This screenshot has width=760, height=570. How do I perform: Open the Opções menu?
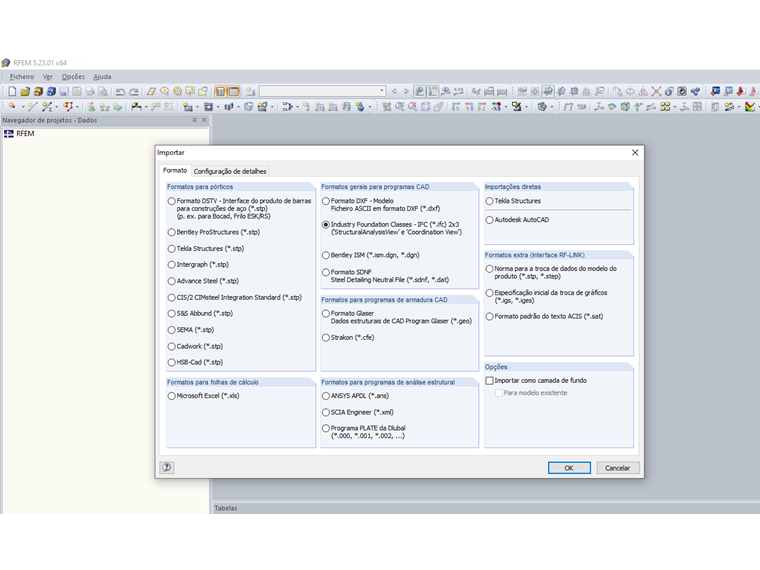(x=73, y=77)
